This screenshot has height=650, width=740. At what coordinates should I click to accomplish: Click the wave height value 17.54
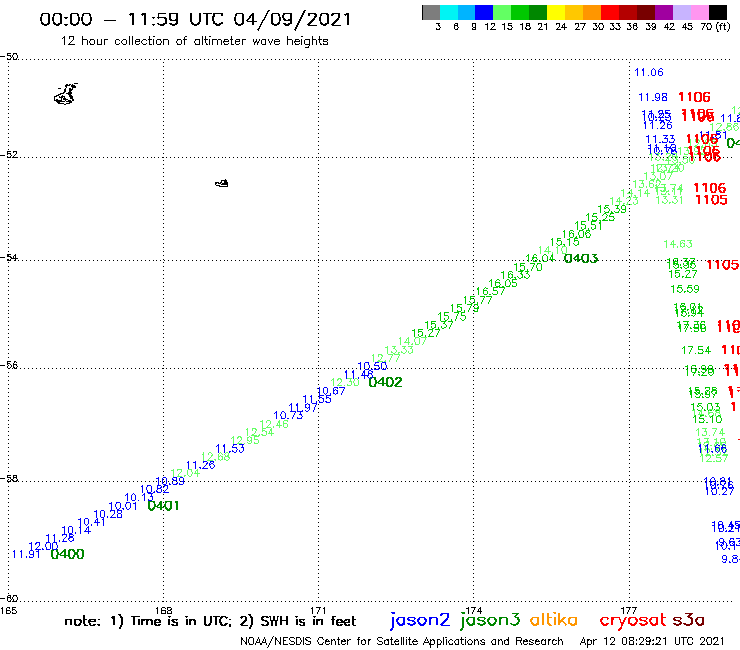click(x=696, y=350)
